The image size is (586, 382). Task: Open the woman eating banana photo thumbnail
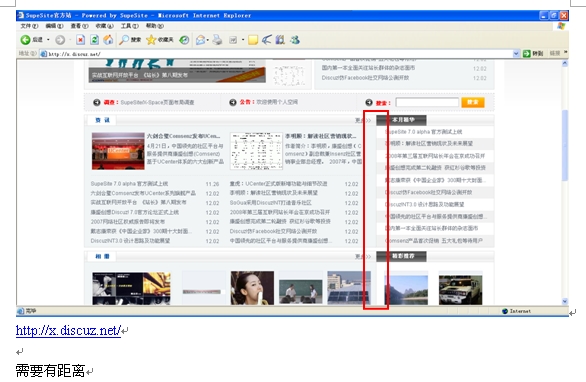point(252,288)
